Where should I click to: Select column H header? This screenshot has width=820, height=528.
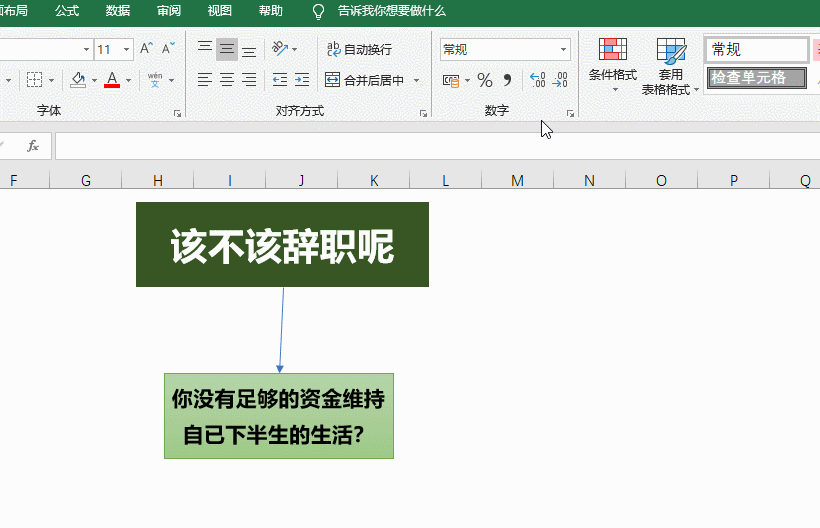click(x=157, y=180)
